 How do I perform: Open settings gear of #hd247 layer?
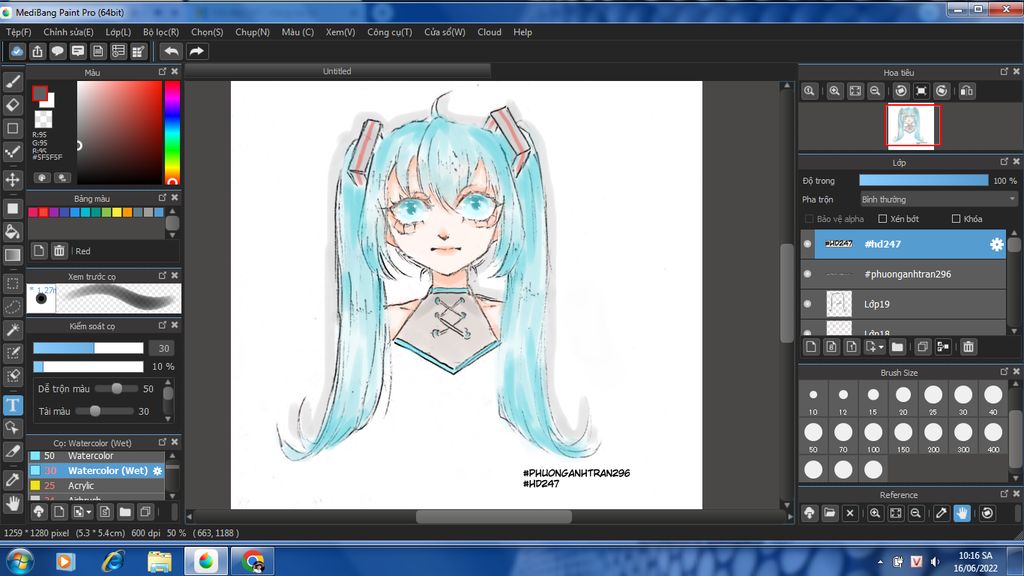pyautogui.click(x=996, y=244)
